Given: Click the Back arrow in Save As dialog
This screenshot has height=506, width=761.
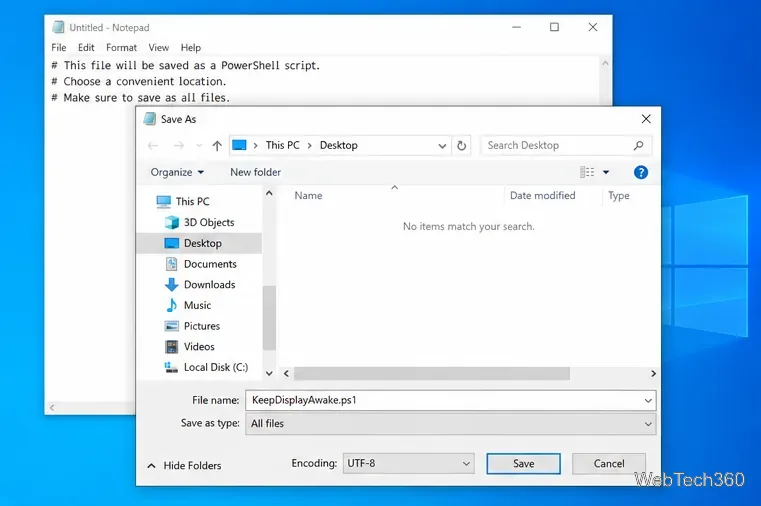Looking at the screenshot, I should (153, 146).
